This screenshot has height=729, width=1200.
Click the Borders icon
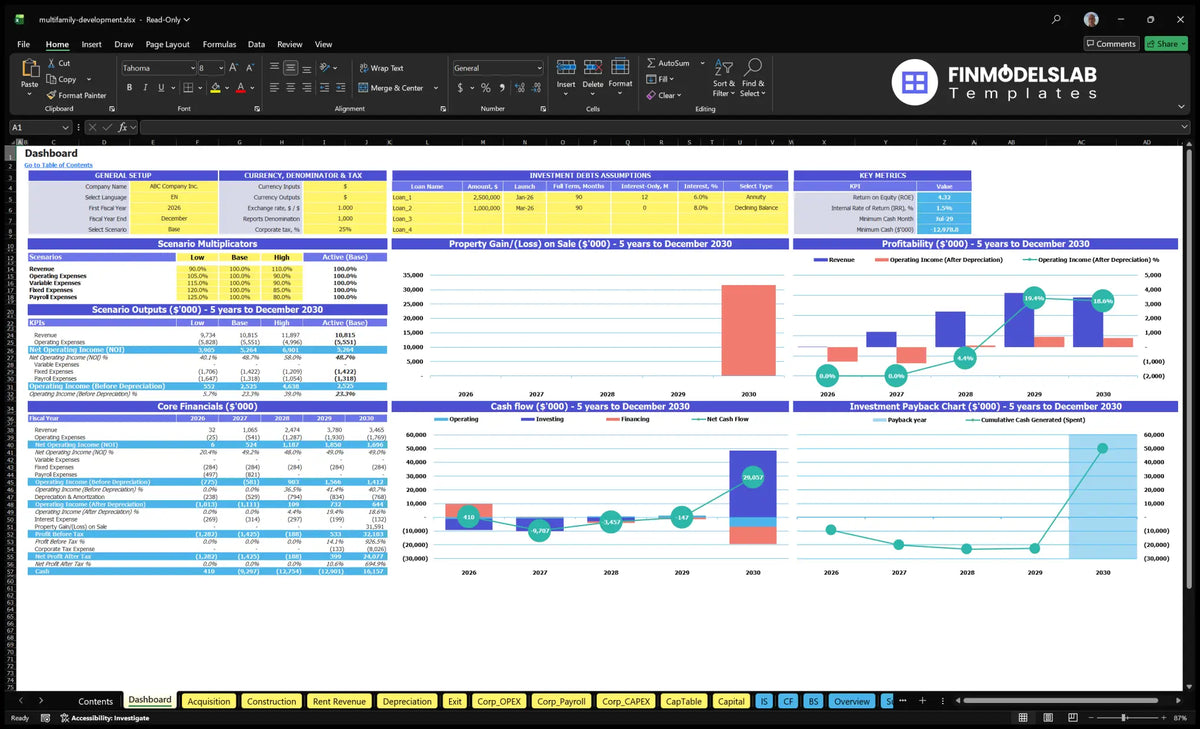[188, 88]
